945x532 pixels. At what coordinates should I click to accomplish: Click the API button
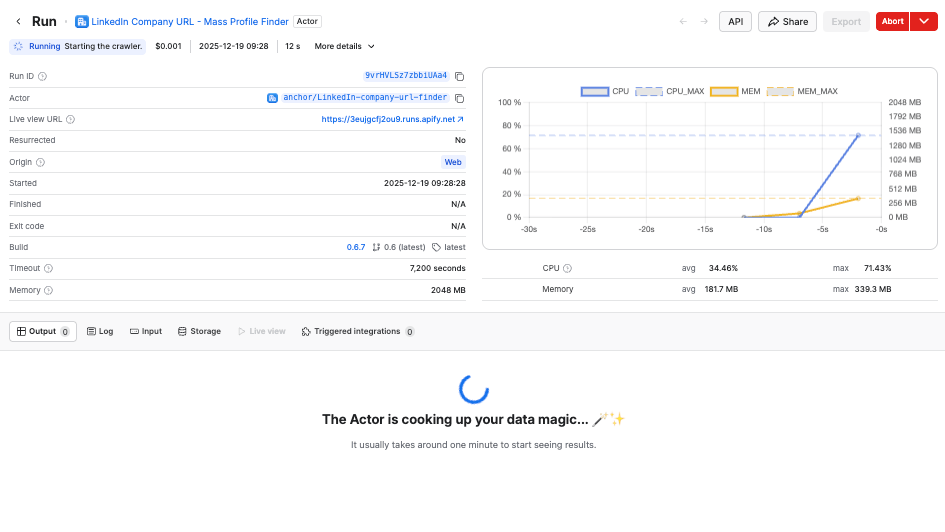click(x=734, y=21)
